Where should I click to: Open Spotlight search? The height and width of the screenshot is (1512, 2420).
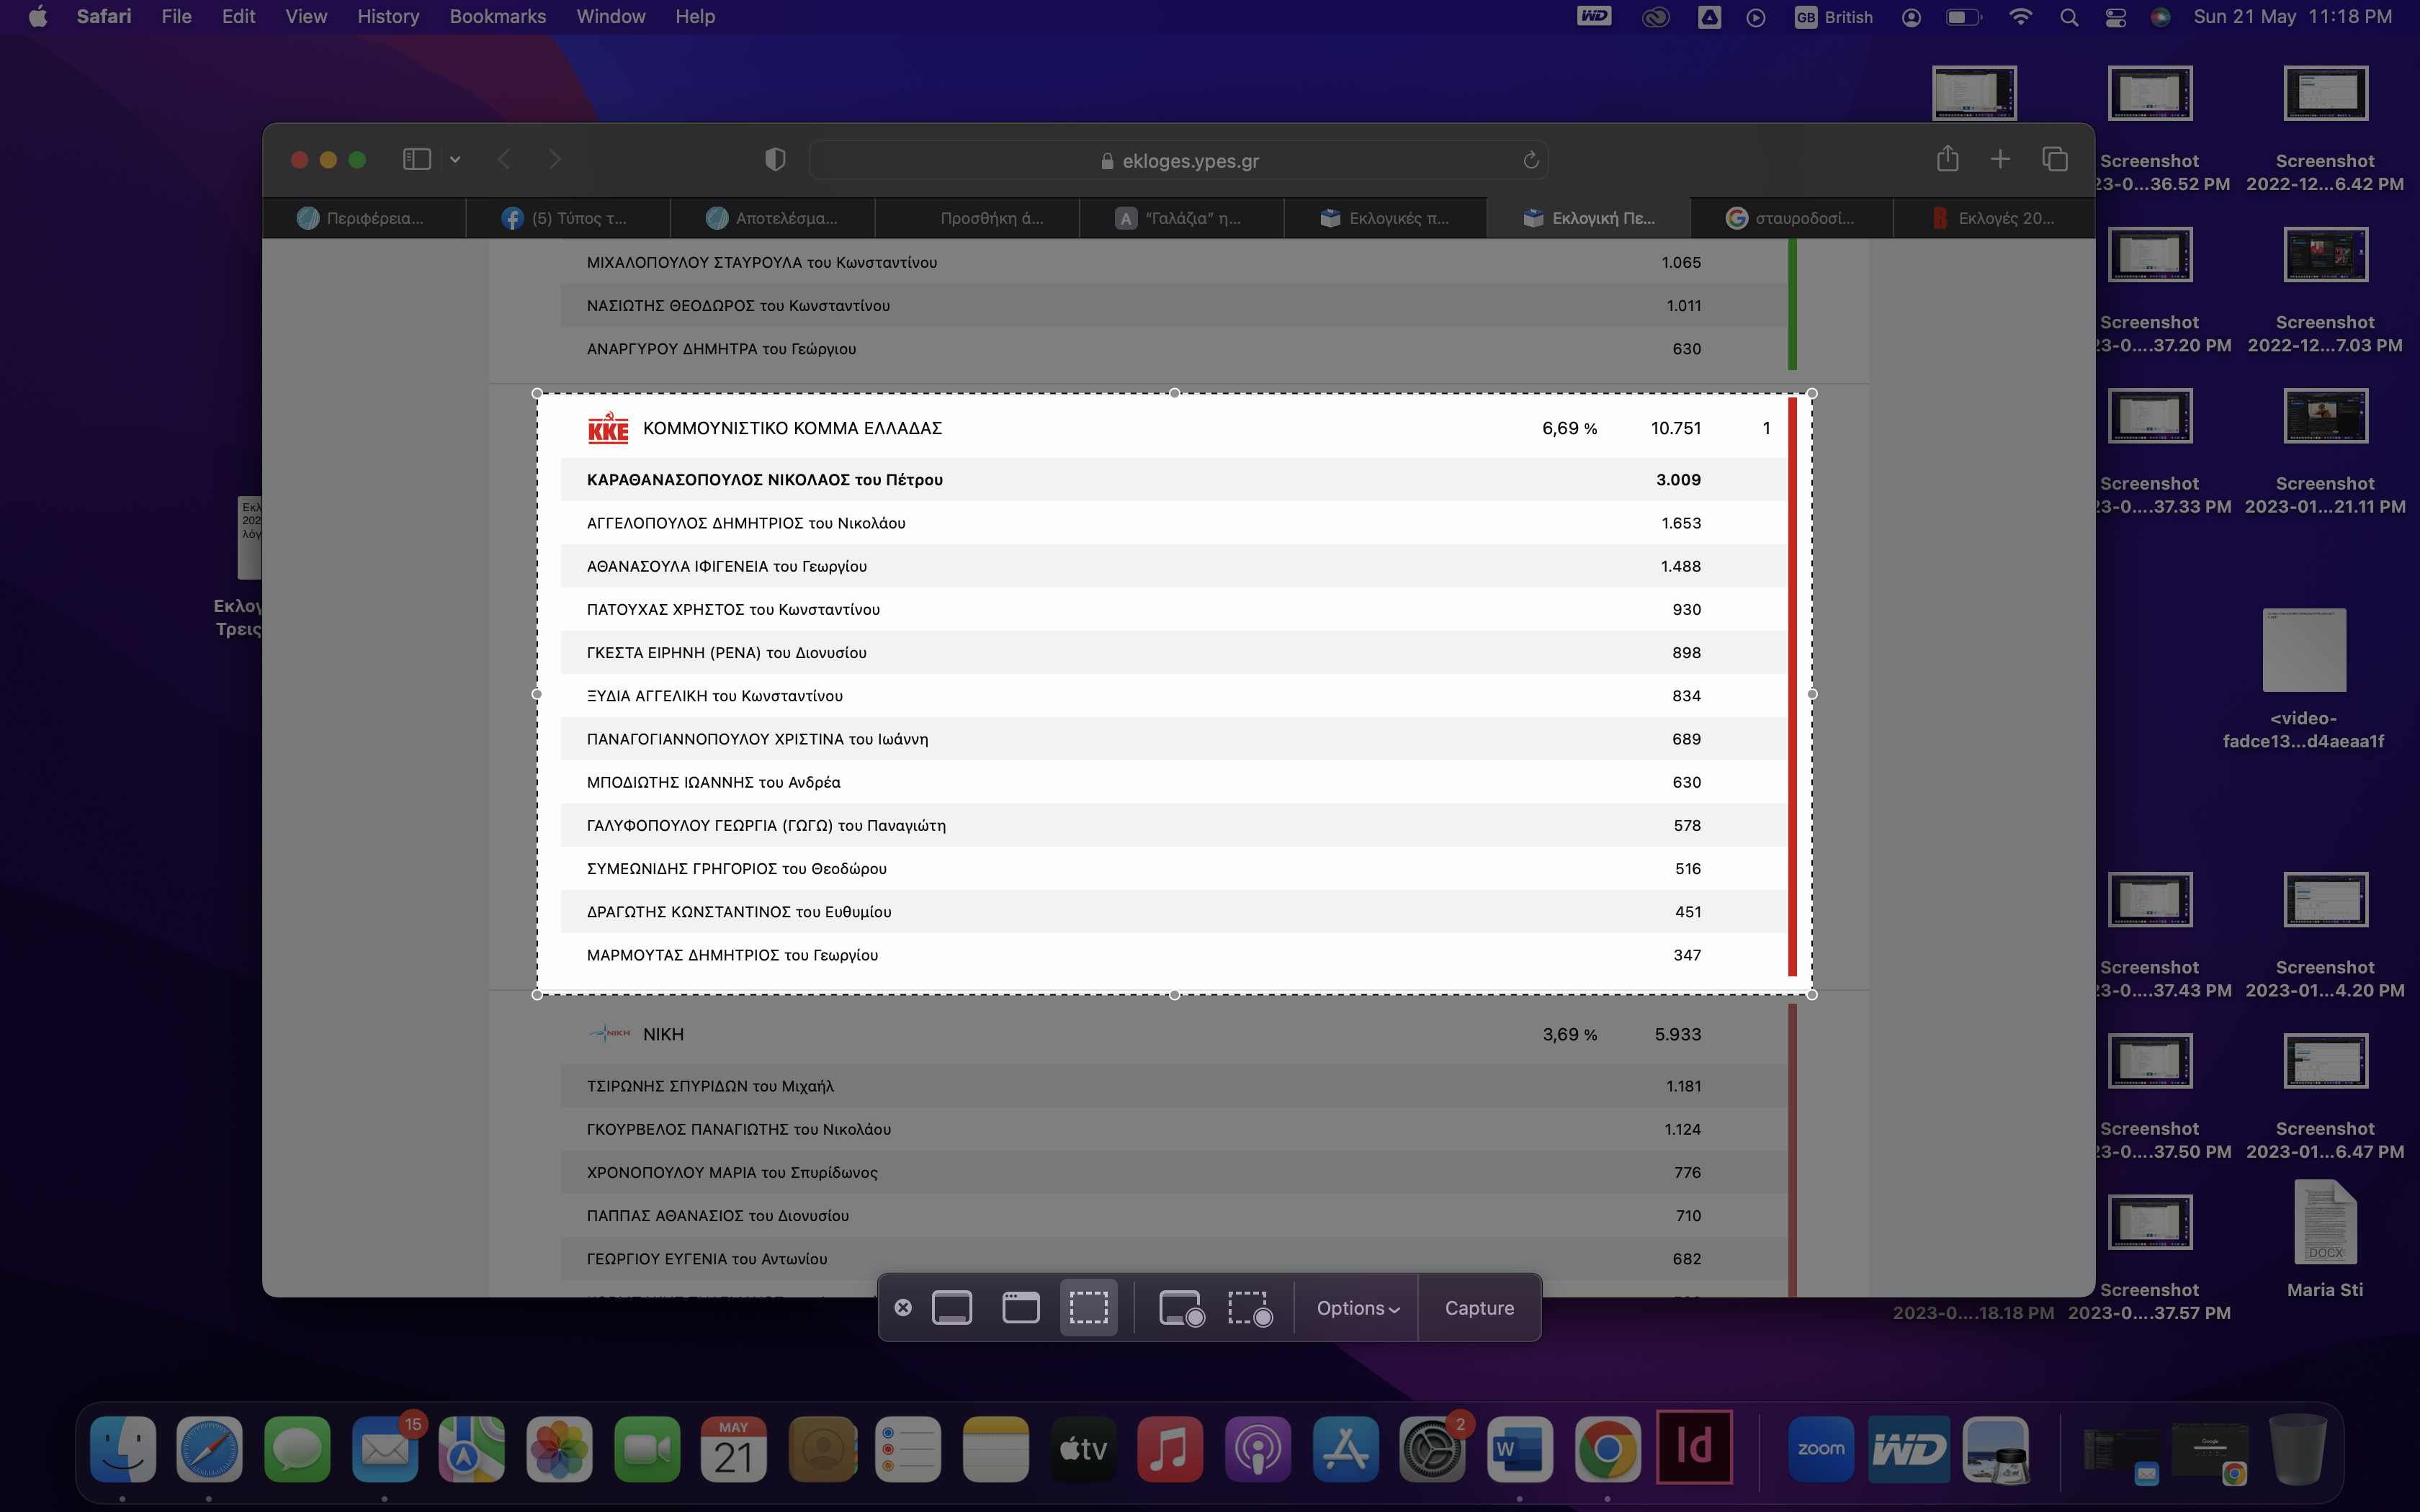click(2069, 17)
